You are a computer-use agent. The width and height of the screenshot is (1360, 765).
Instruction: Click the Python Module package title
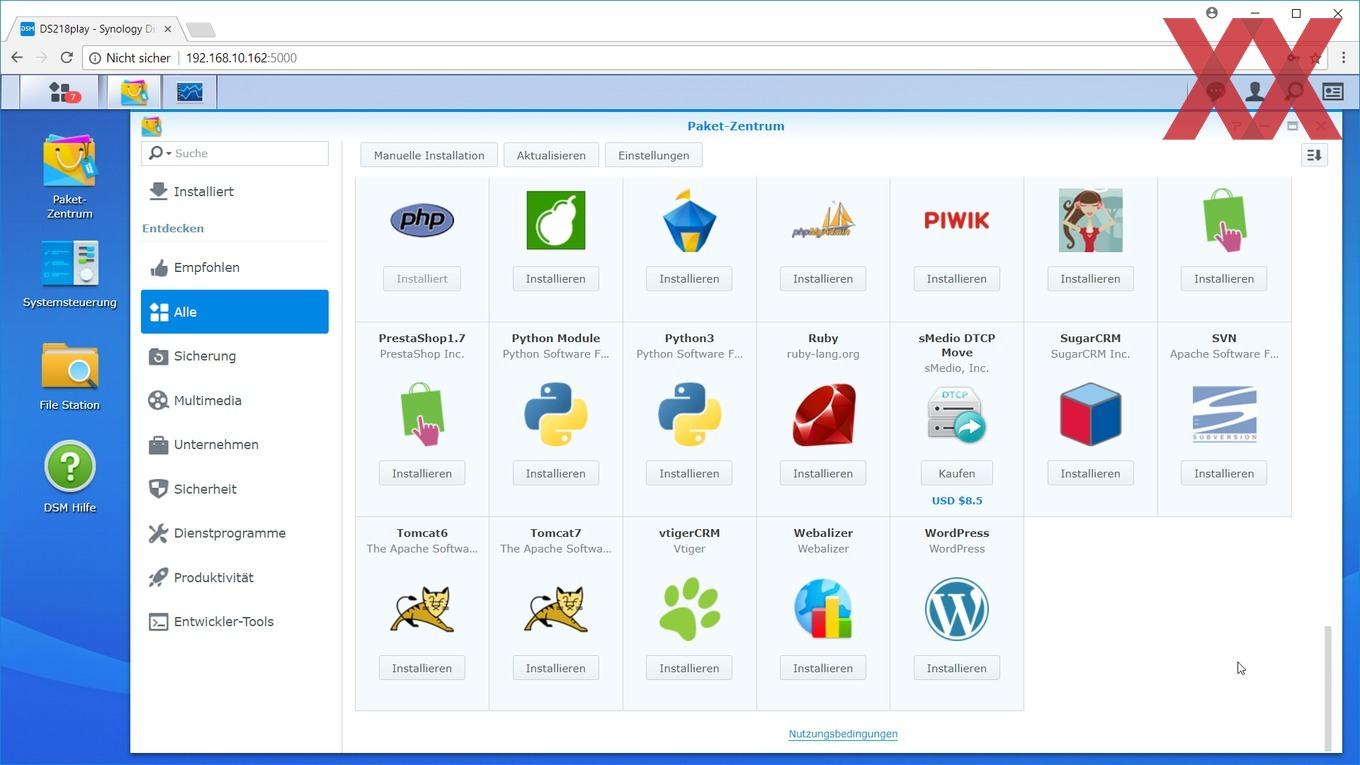pos(556,338)
